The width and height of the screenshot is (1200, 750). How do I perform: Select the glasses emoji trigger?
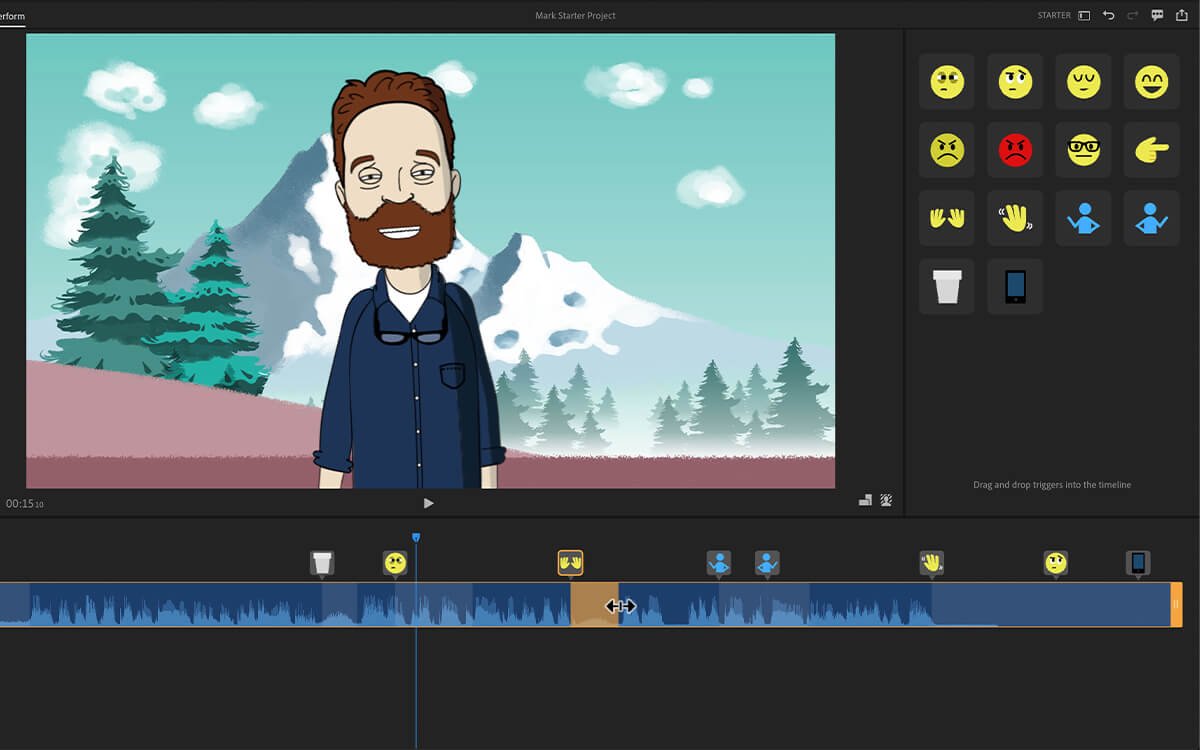pyautogui.click(x=1083, y=149)
